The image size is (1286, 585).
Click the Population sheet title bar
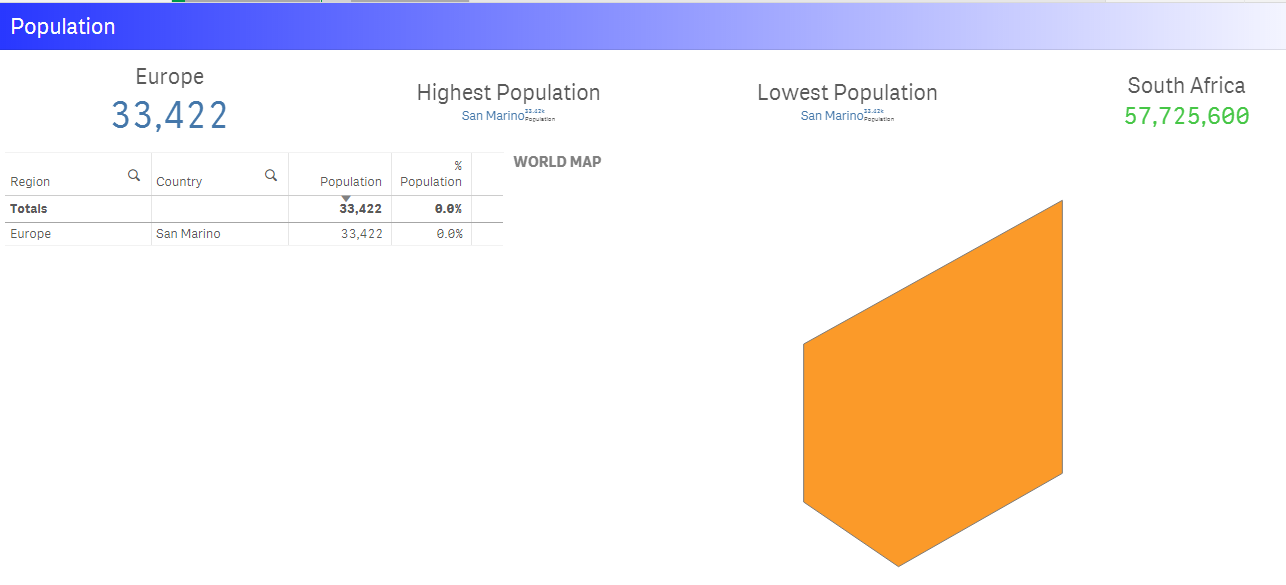click(x=63, y=27)
